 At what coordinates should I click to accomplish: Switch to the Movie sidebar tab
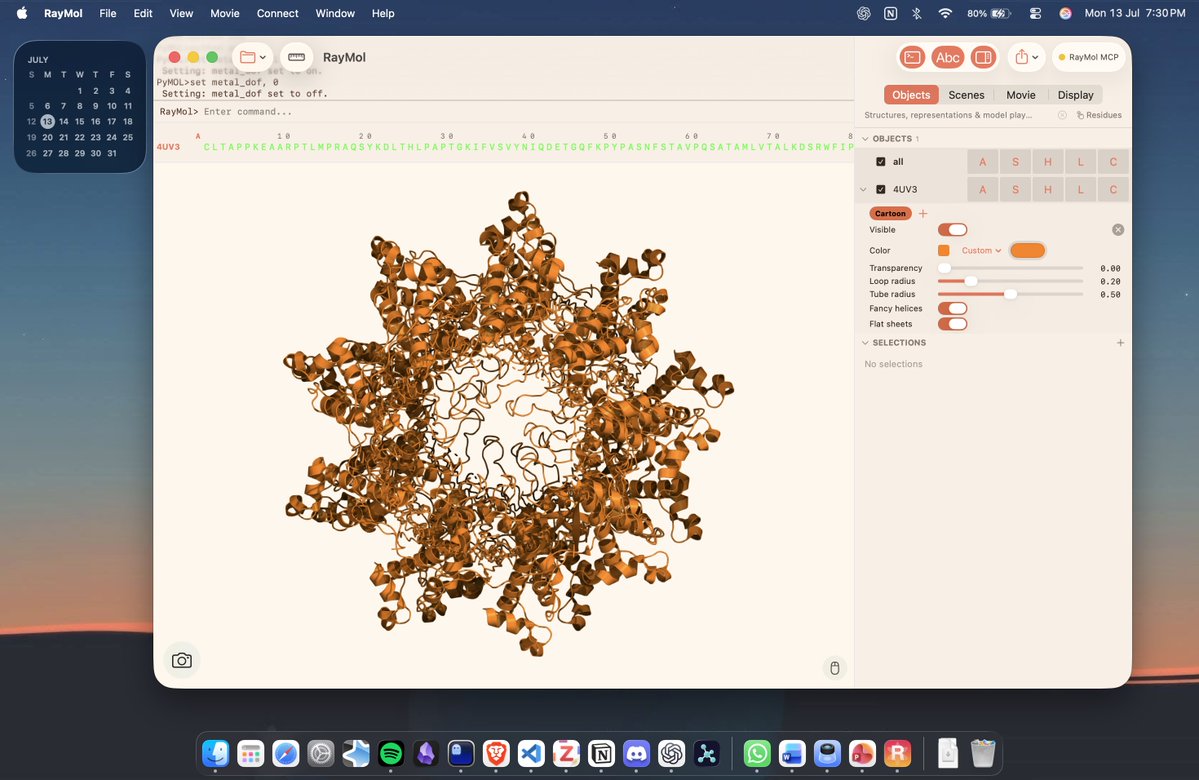tap(1021, 95)
